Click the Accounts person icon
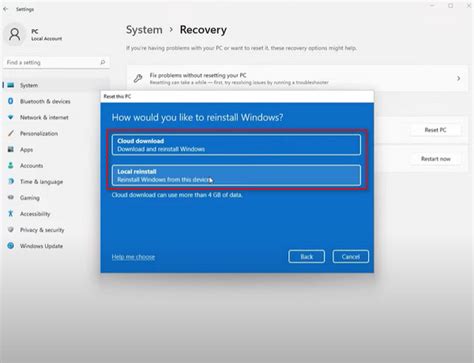The image size is (474, 363). (x=11, y=165)
